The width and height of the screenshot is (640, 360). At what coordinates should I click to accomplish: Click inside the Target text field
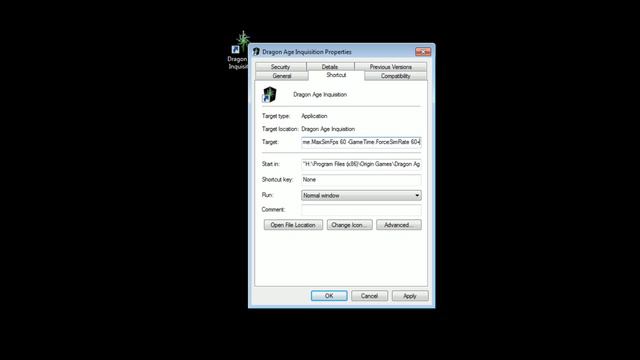pyautogui.click(x=361, y=142)
